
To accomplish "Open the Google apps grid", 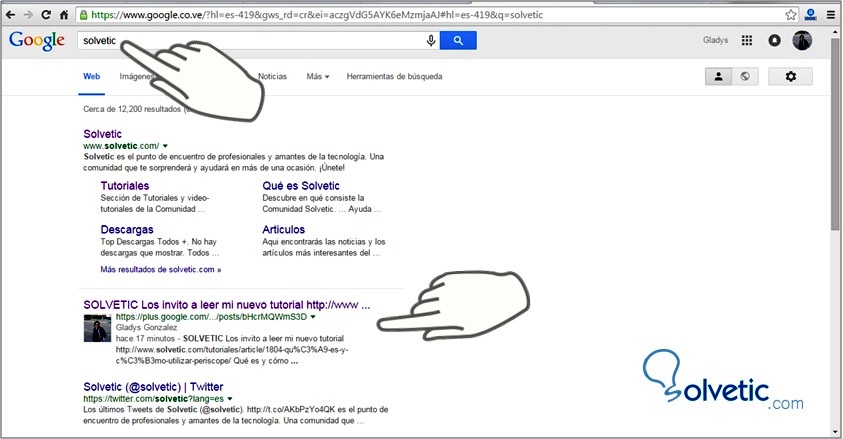I will (x=747, y=40).
